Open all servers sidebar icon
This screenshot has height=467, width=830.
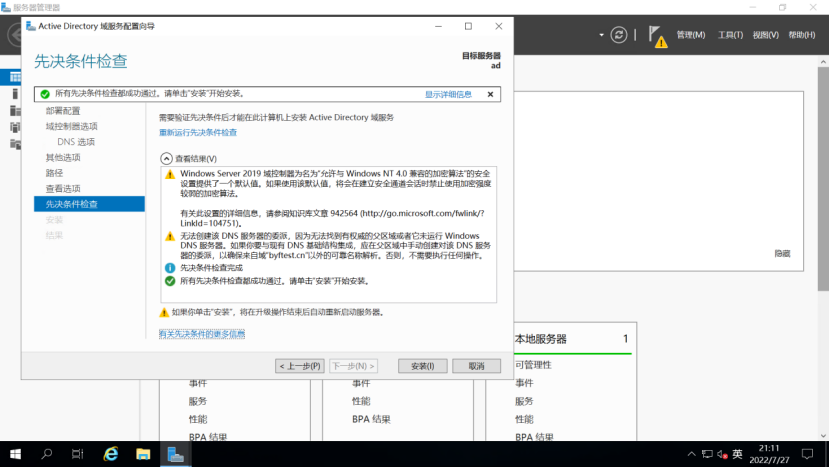(15, 111)
